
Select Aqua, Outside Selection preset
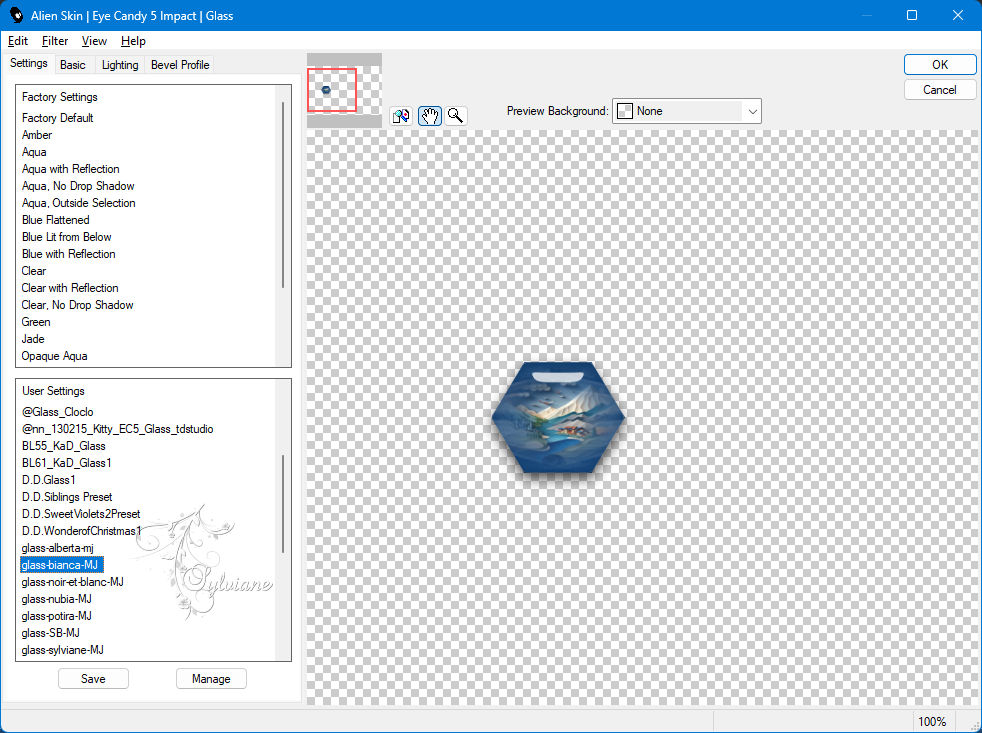[78, 202]
